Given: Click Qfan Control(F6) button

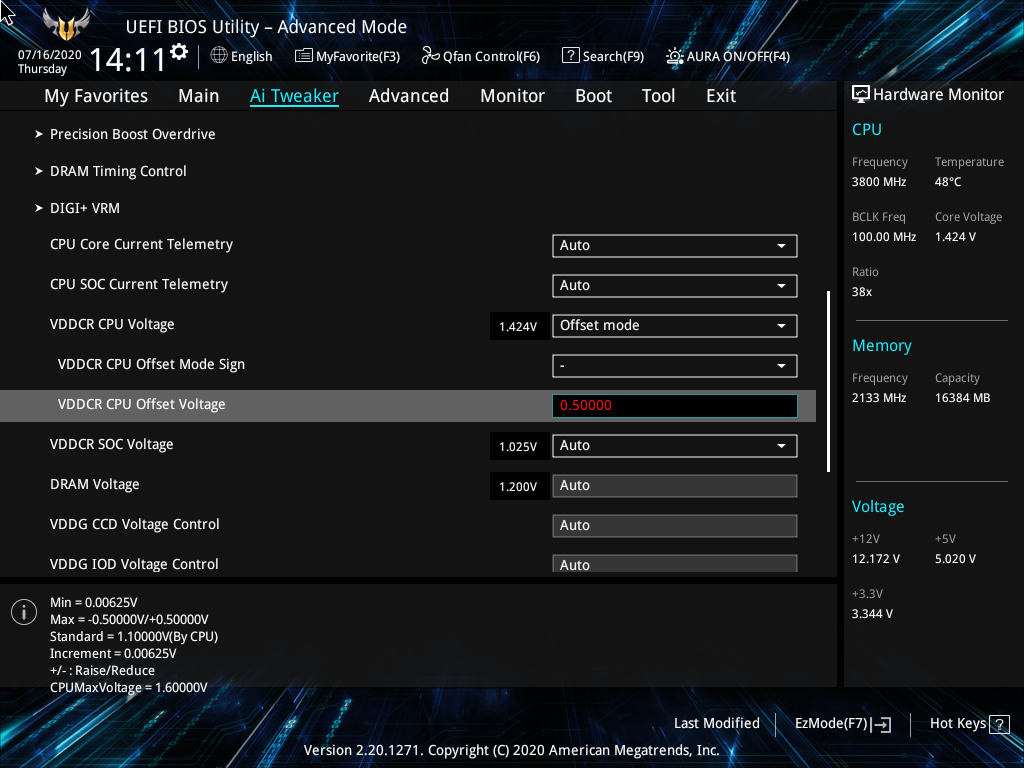Looking at the screenshot, I should click(x=481, y=56).
